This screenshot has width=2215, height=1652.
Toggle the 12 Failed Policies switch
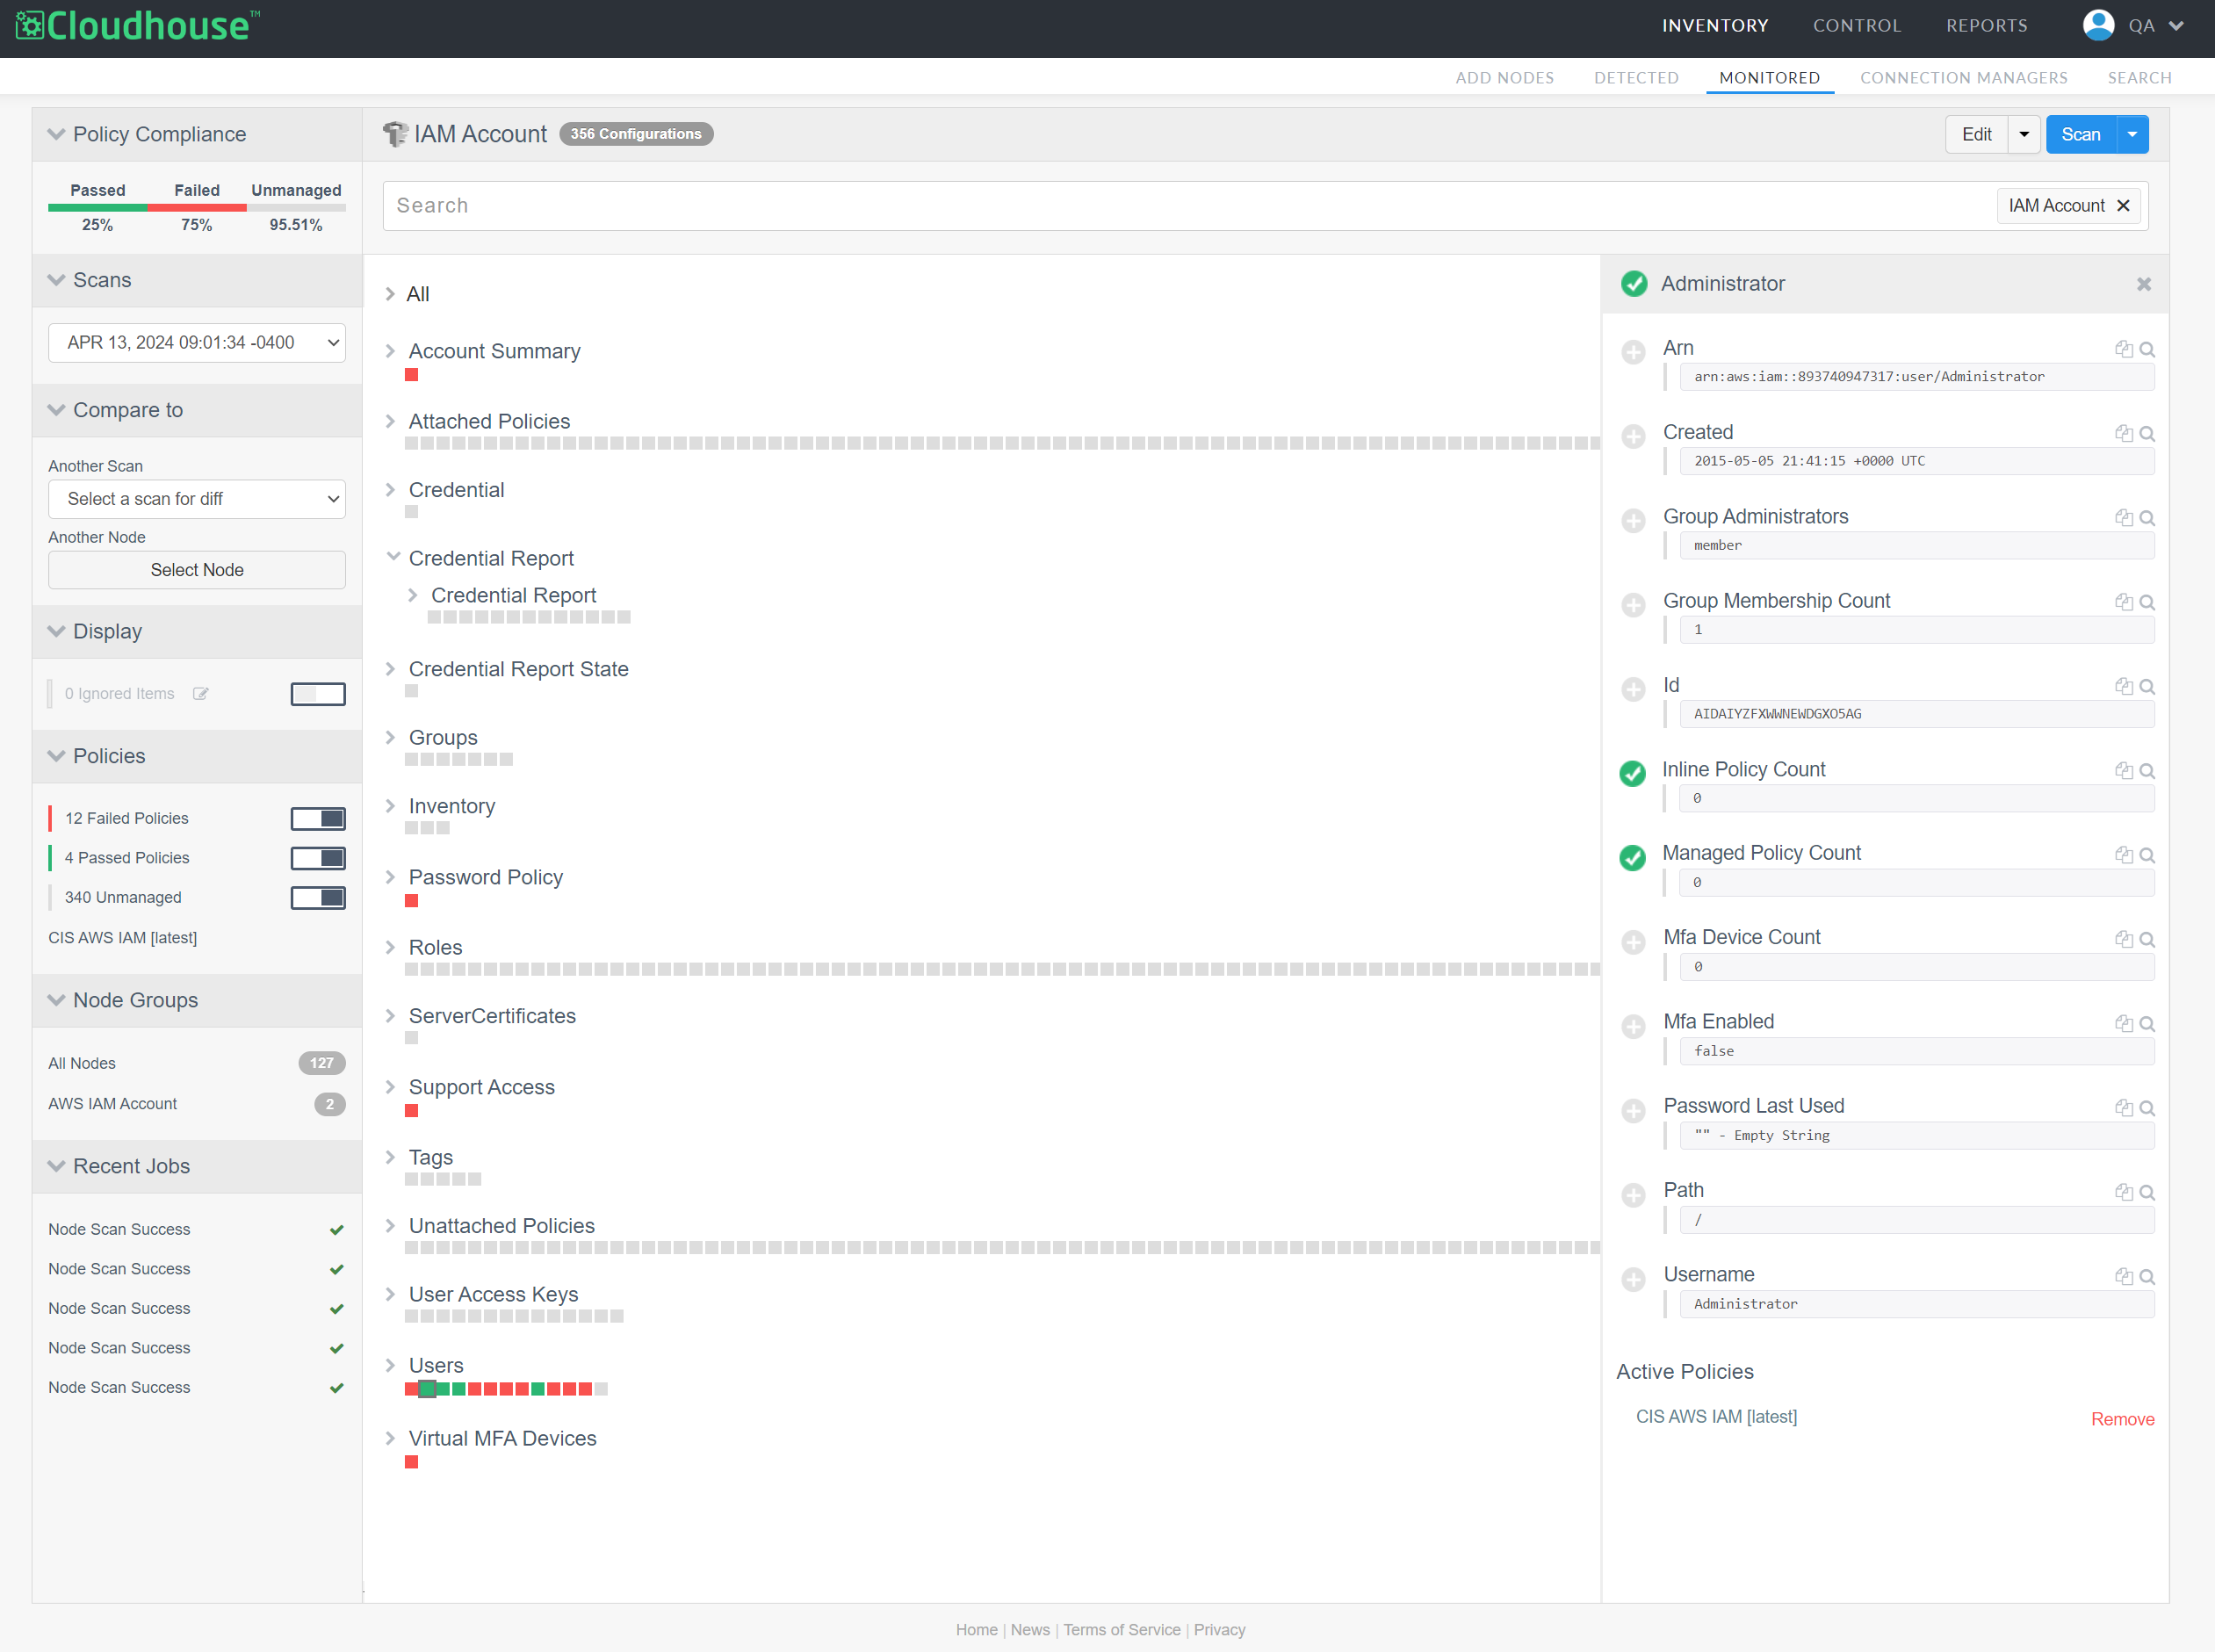tap(318, 818)
